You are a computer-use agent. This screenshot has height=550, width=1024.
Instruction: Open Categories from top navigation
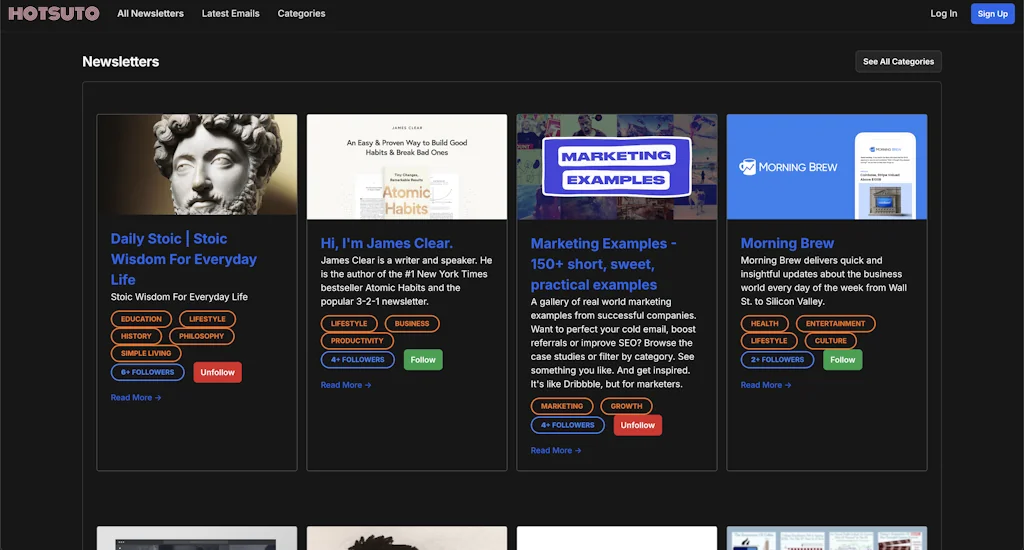pyautogui.click(x=301, y=14)
